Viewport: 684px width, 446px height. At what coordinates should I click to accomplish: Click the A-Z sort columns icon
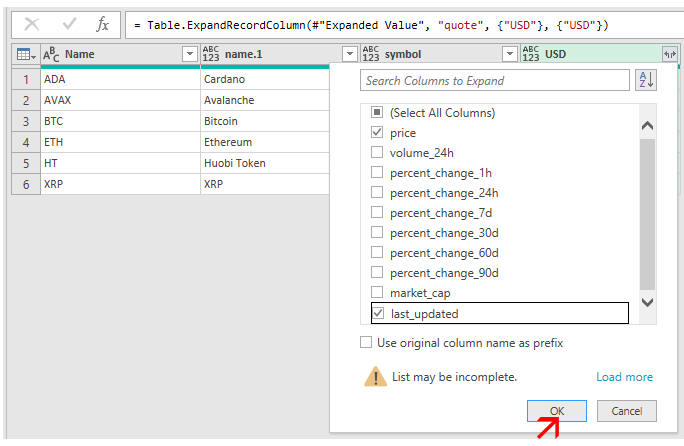click(646, 81)
